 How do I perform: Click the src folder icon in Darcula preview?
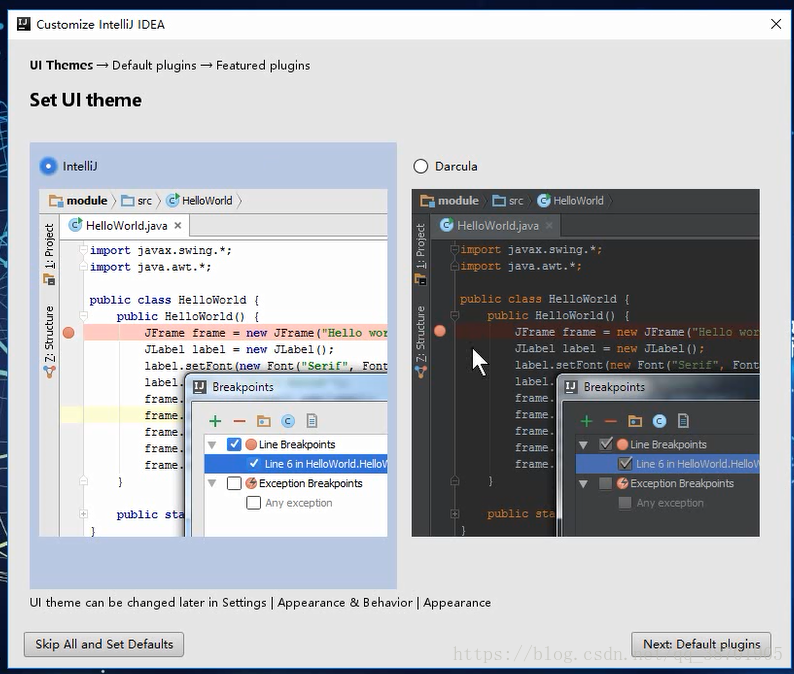(x=499, y=201)
